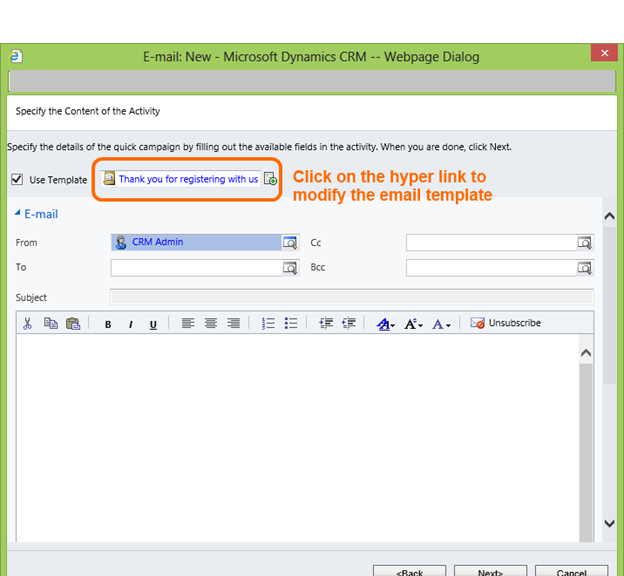Click the Next button
624x576 pixels.
tap(490, 573)
